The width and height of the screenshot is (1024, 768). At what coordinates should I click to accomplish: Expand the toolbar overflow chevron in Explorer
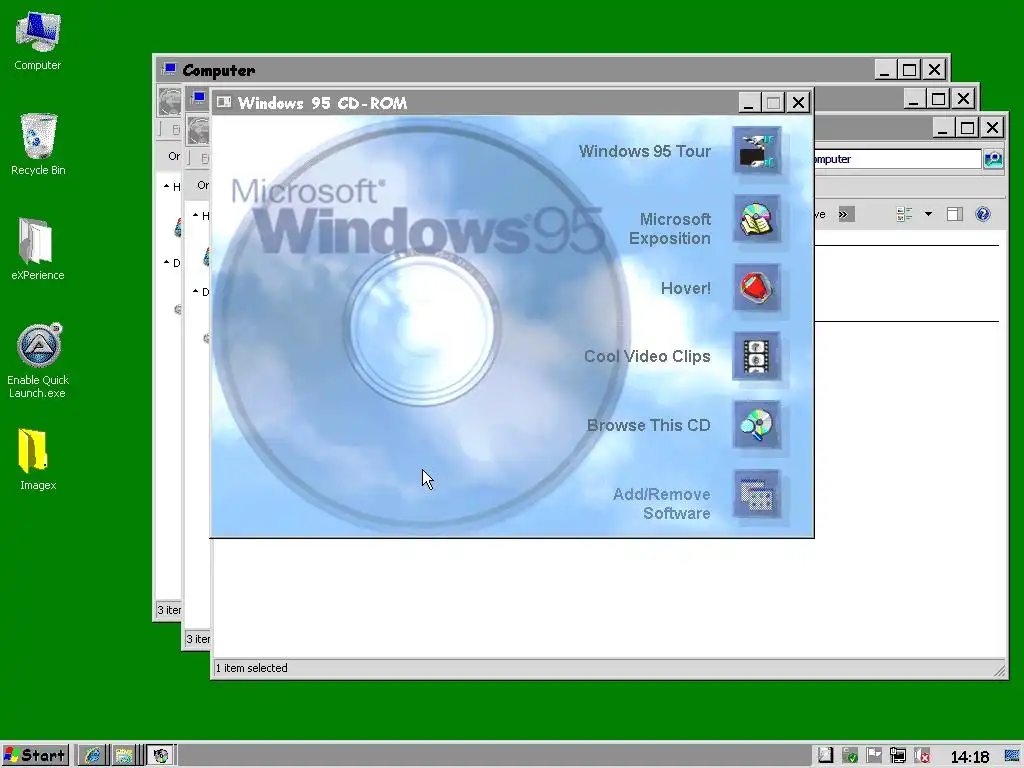click(846, 214)
